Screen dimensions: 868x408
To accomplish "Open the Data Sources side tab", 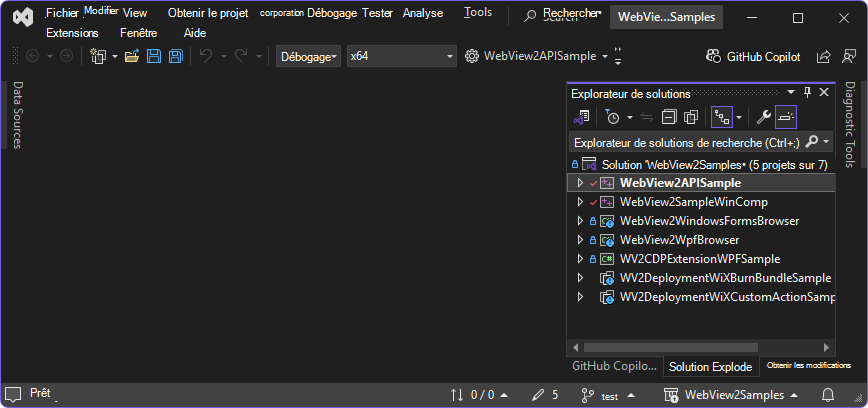I will (17, 115).
